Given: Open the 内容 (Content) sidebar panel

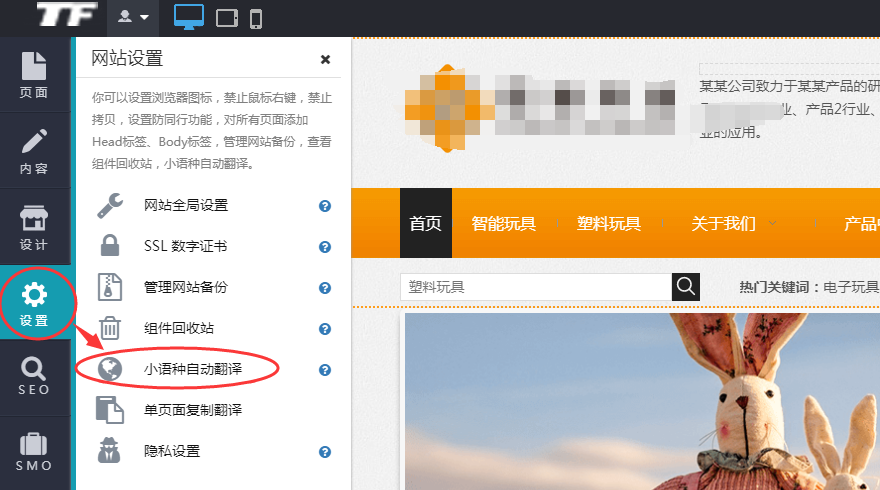Looking at the screenshot, I should (x=34, y=151).
